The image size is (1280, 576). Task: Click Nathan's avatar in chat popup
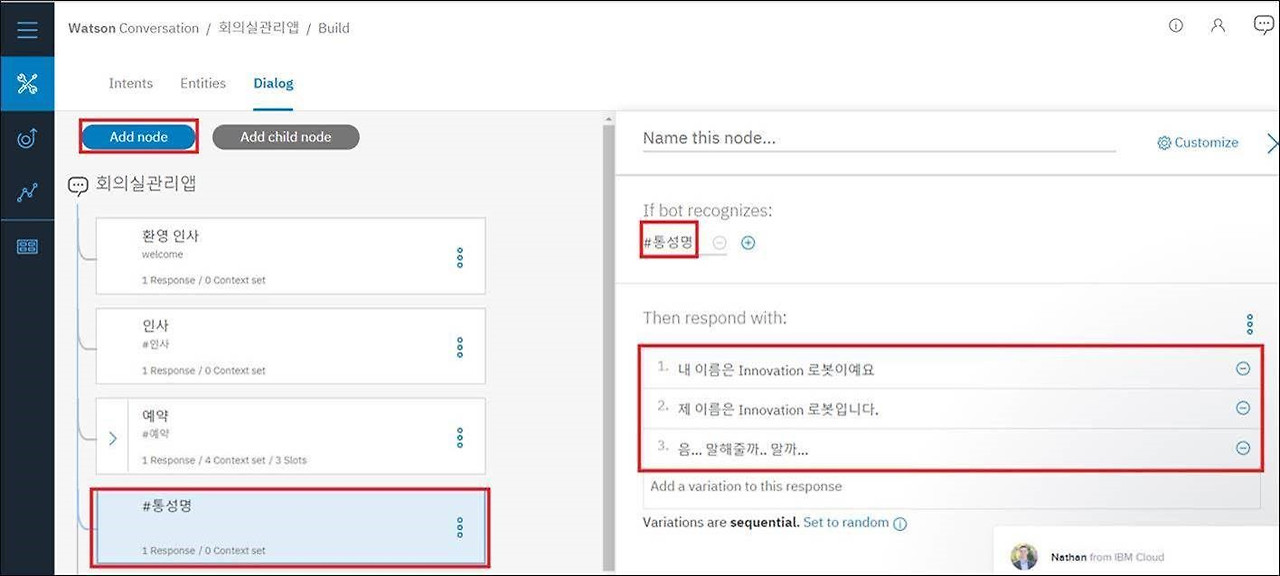pyautogui.click(x=1024, y=557)
